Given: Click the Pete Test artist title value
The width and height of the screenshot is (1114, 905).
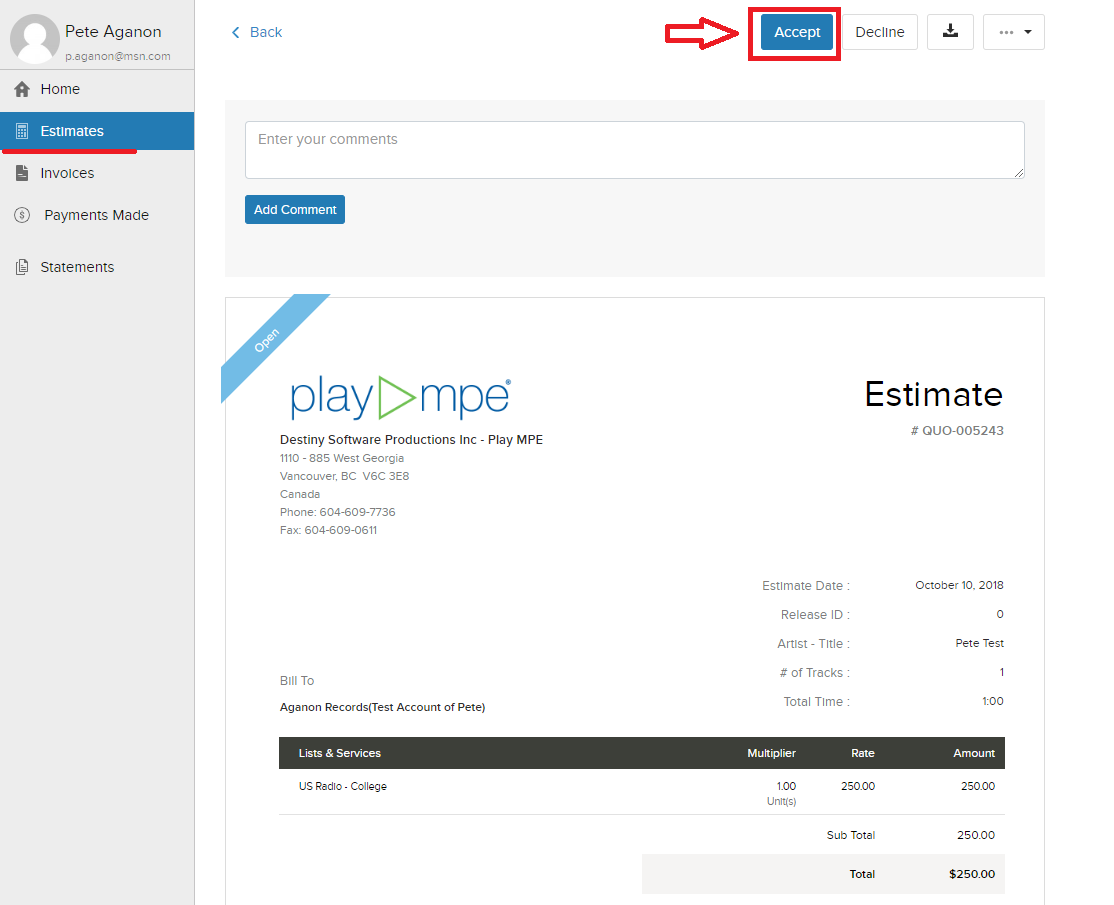Looking at the screenshot, I should (x=979, y=643).
